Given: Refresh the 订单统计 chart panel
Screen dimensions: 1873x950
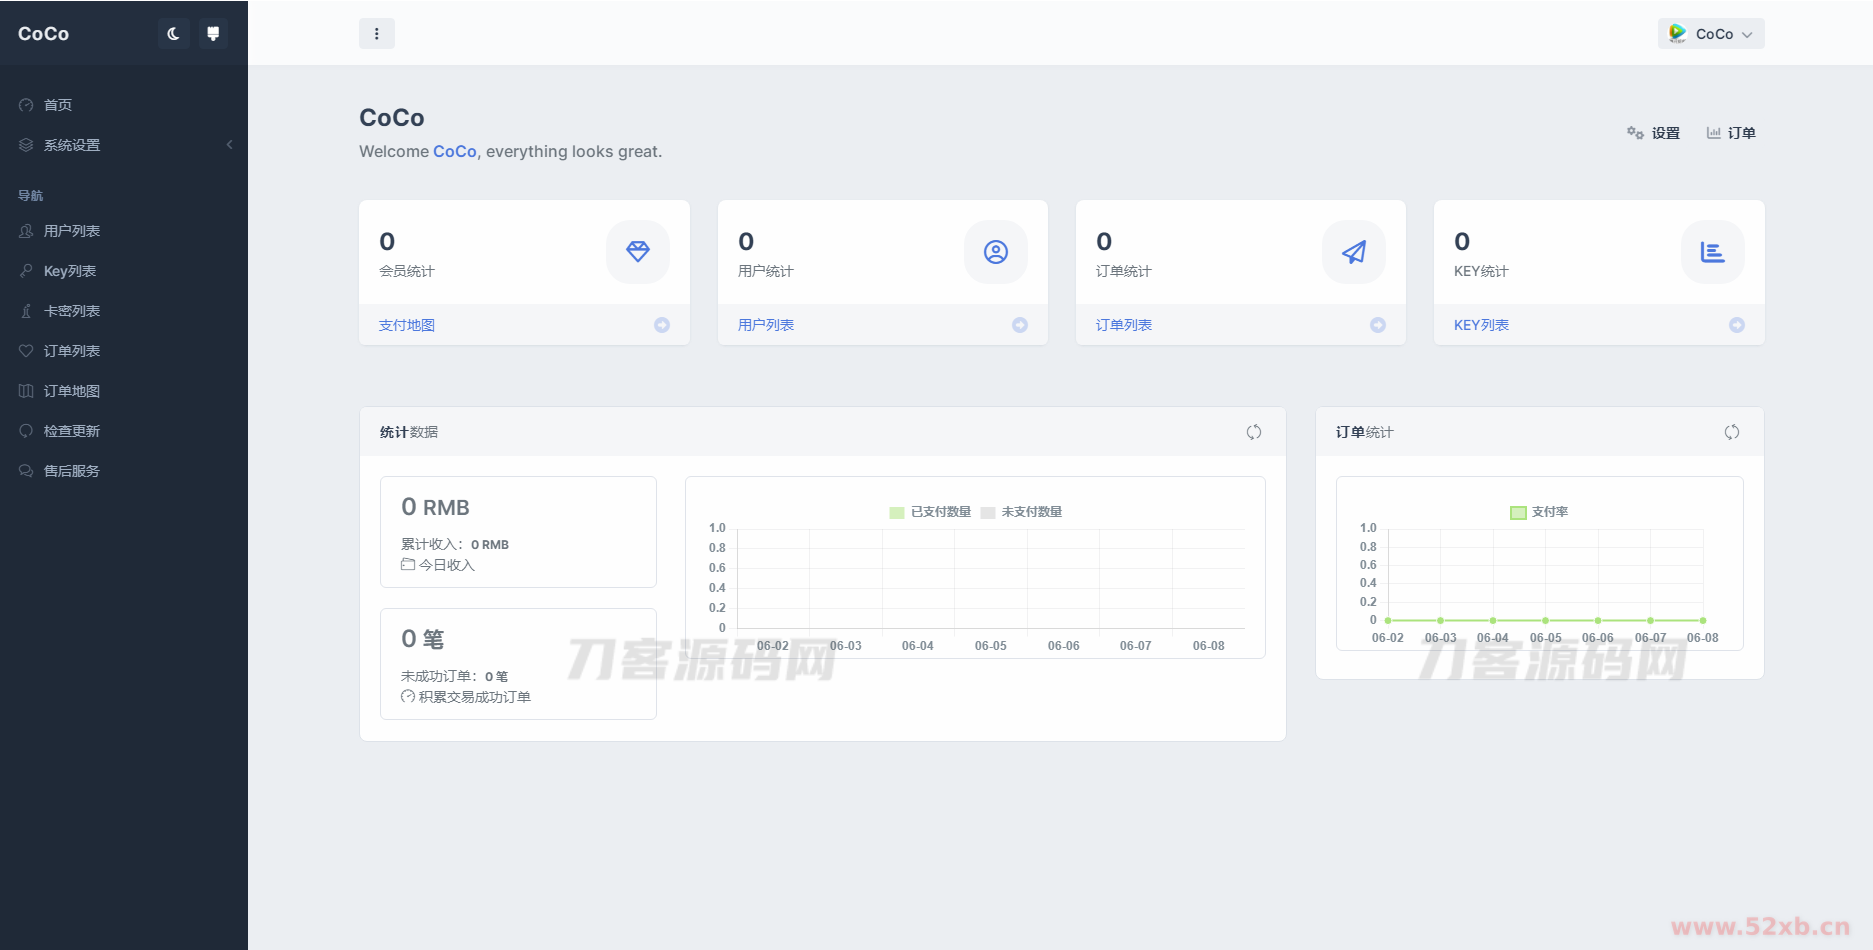Looking at the screenshot, I should 1731,432.
